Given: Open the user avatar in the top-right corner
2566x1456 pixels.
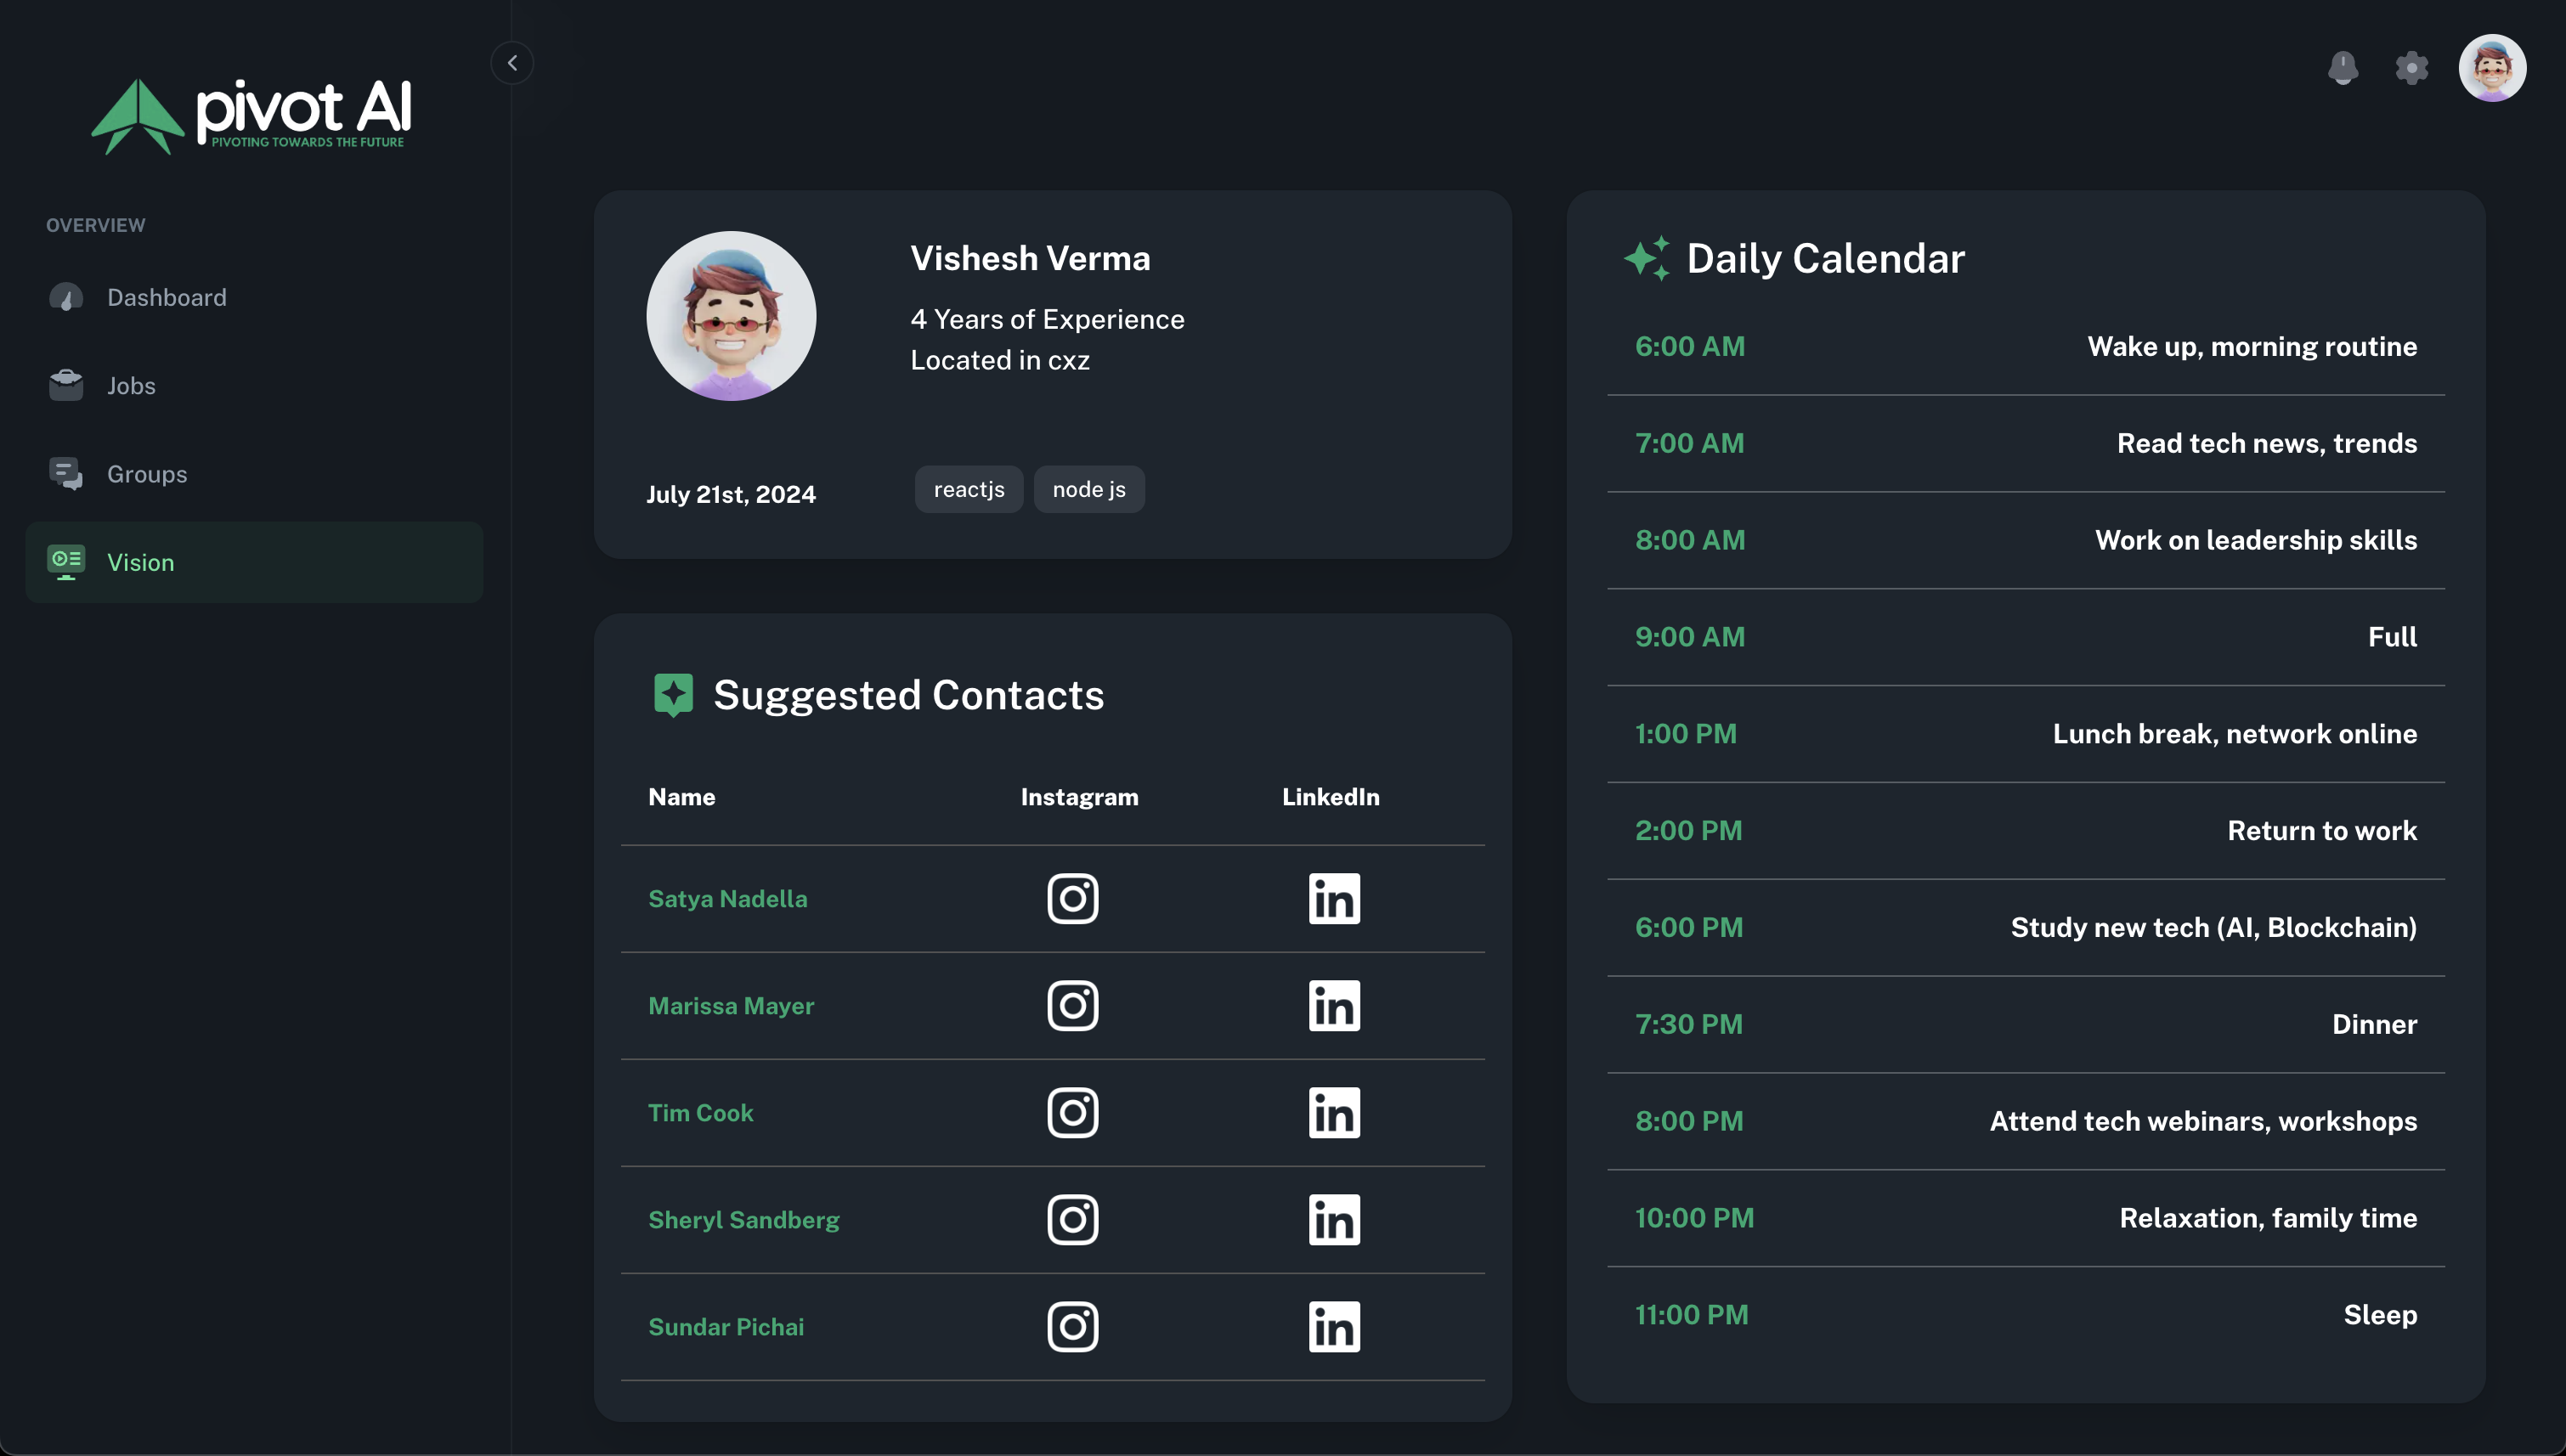Looking at the screenshot, I should coord(2492,68).
